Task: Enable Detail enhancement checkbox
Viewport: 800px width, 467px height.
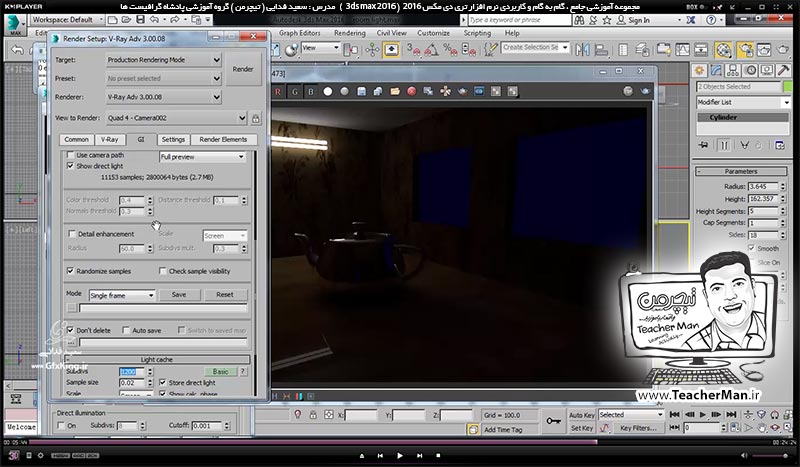Action: tap(72, 234)
